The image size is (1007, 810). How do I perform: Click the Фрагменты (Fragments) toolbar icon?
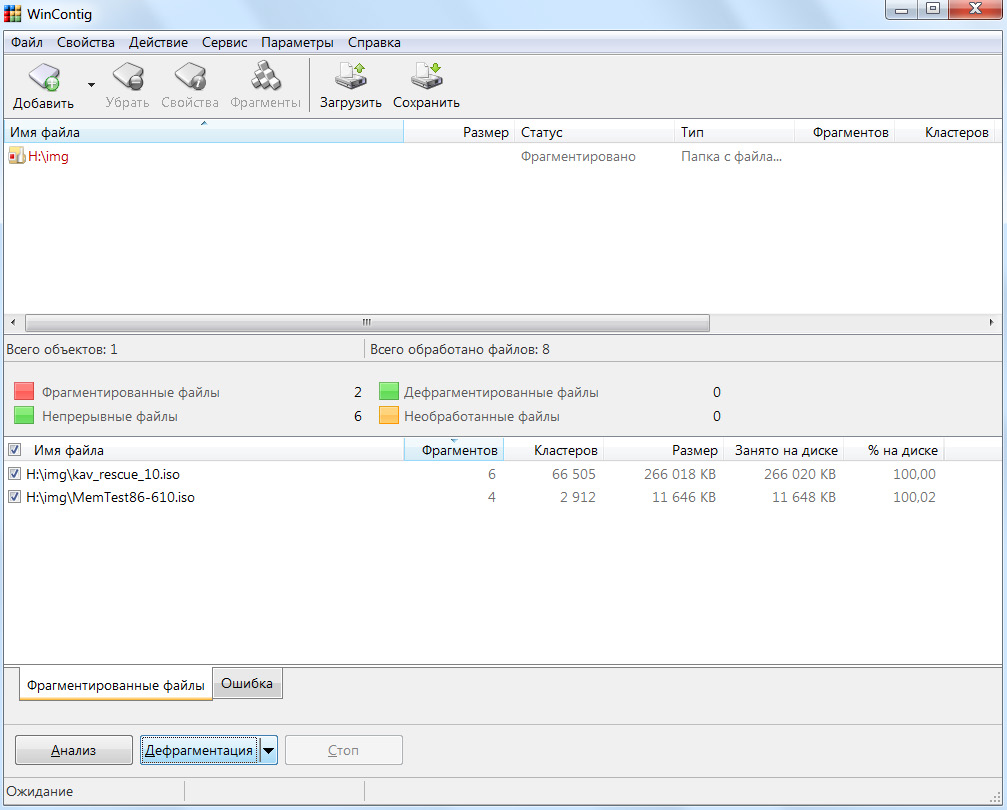pyautogui.click(x=265, y=78)
